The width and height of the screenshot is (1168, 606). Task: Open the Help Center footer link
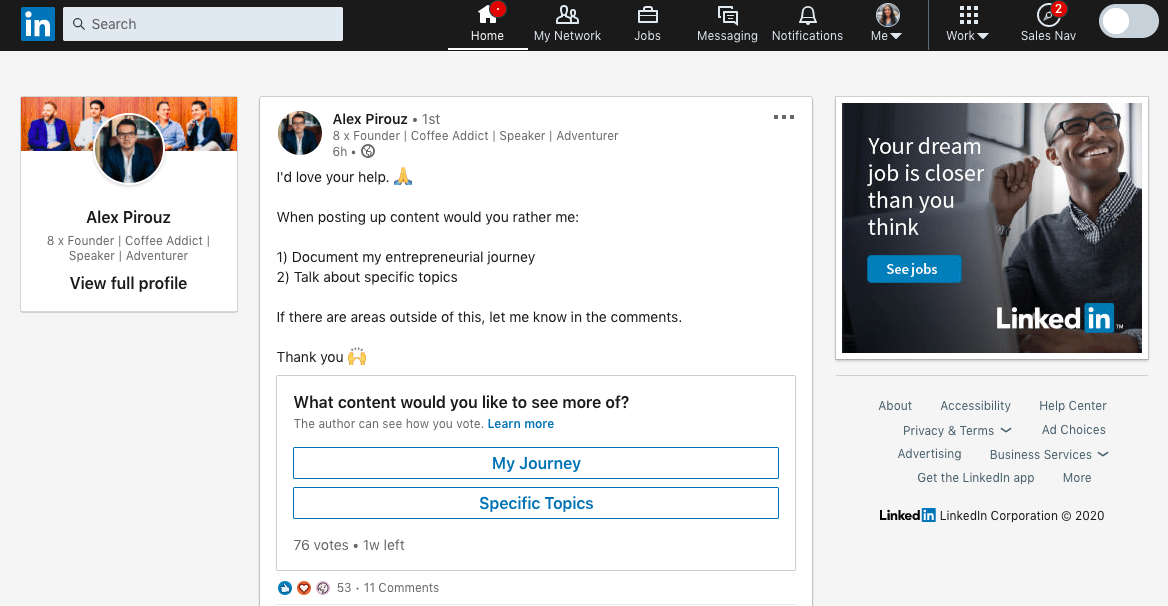click(1073, 406)
